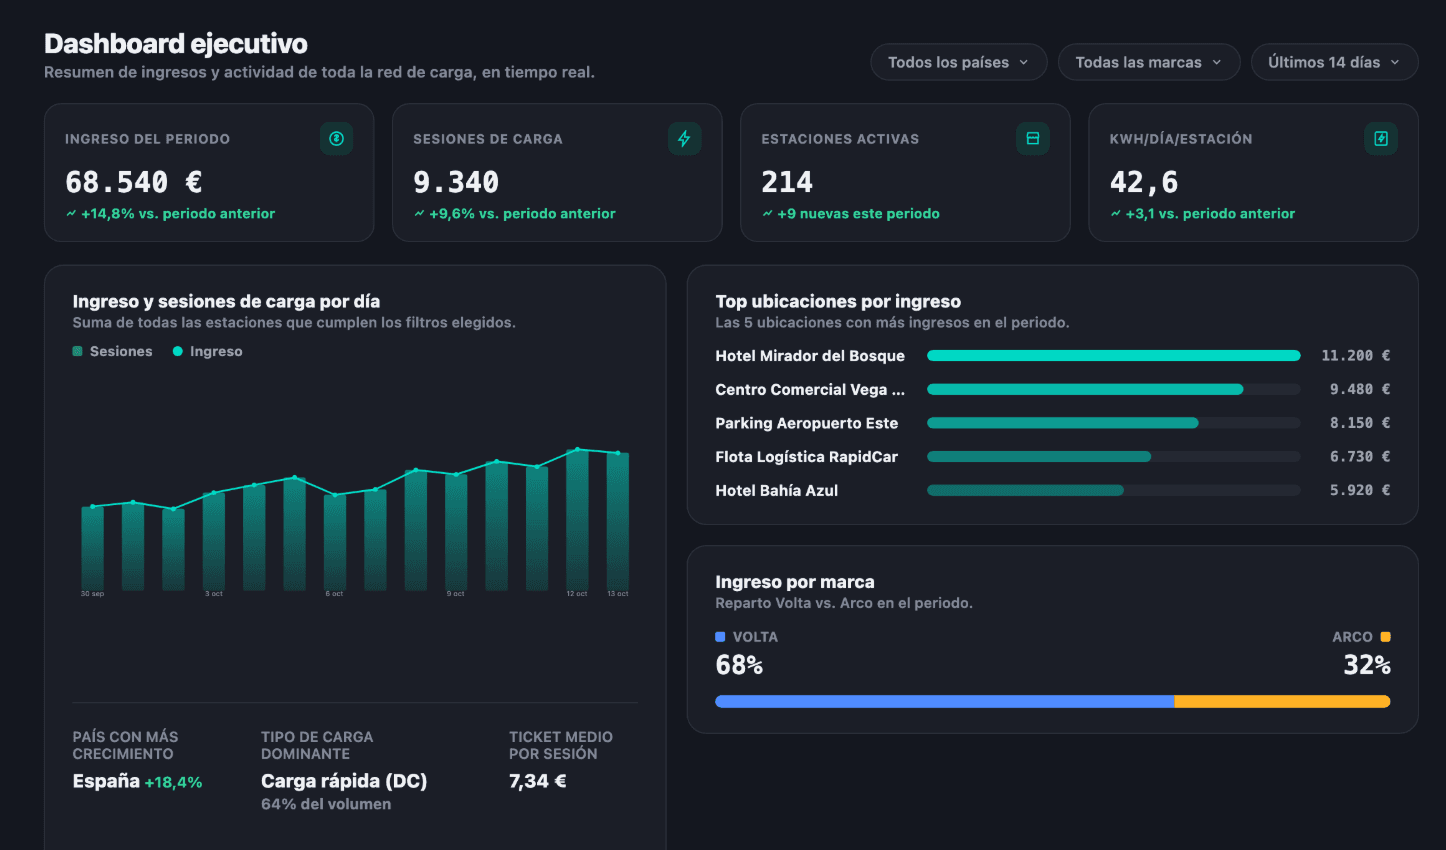The height and width of the screenshot is (850, 1446).
Task: Click the Flota Logística RapidCar revenue bar
Action: point(1039,457)
